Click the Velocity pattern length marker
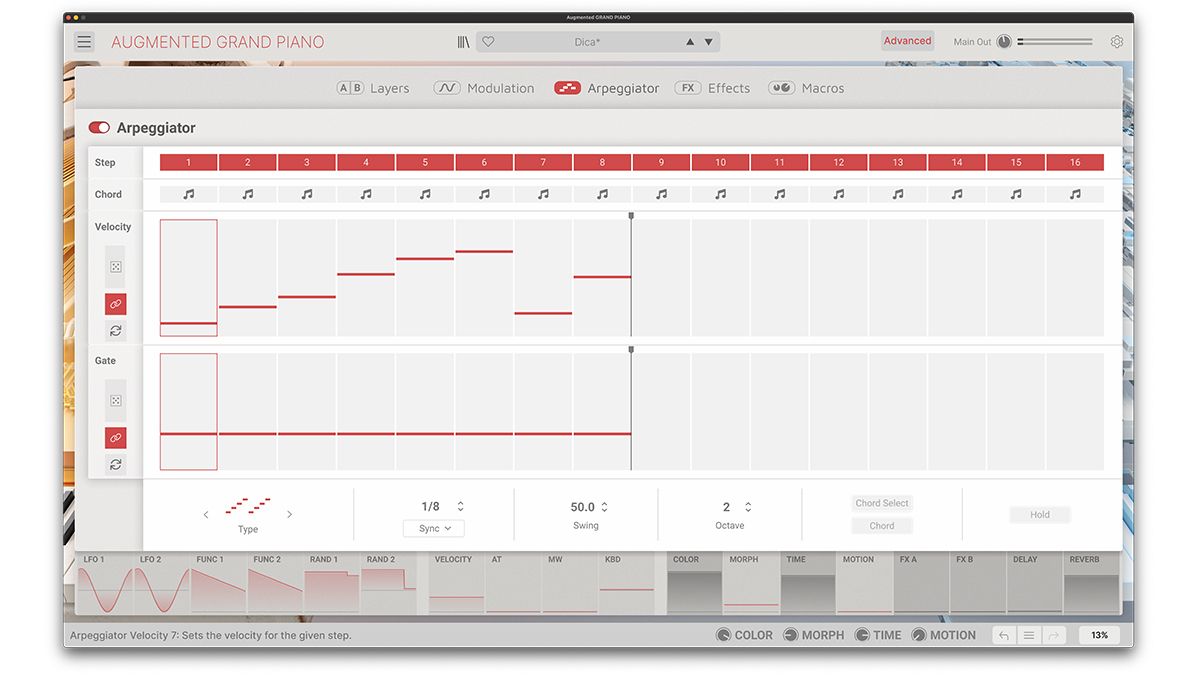1200x675 pixels. 631,215
